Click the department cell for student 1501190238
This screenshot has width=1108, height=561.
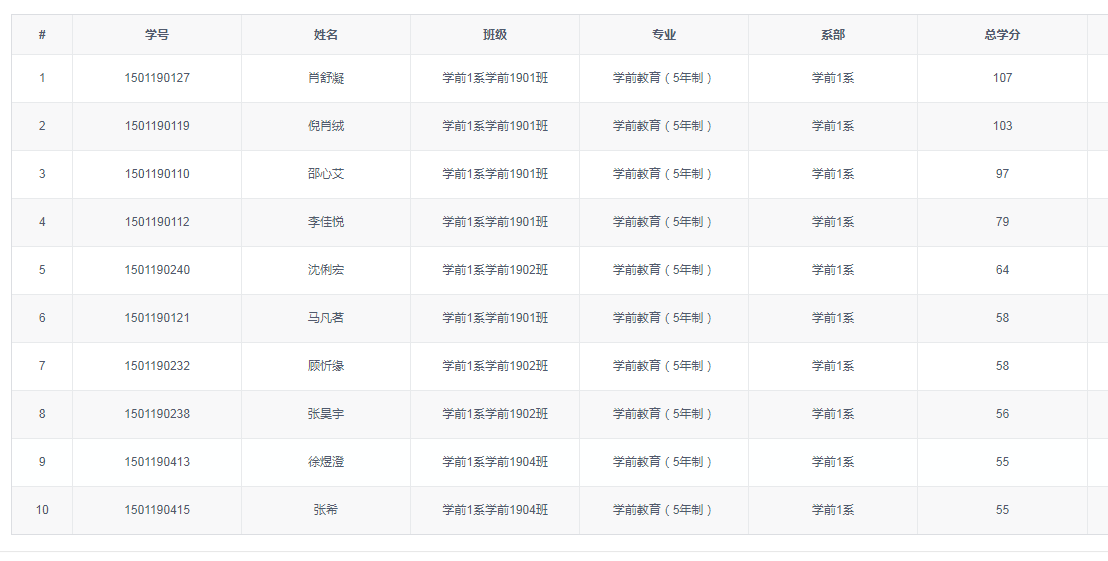(833, 414)
